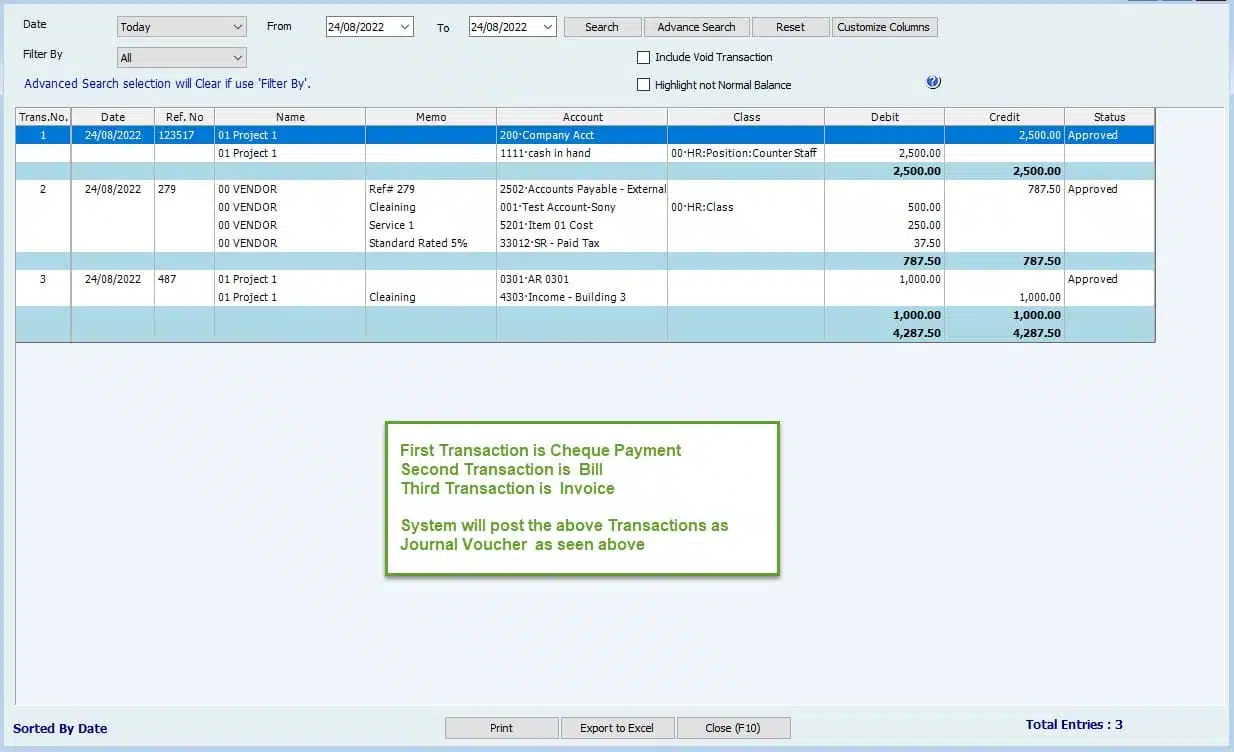
Task: Click the Credit column header
Action: (1005, 117)
